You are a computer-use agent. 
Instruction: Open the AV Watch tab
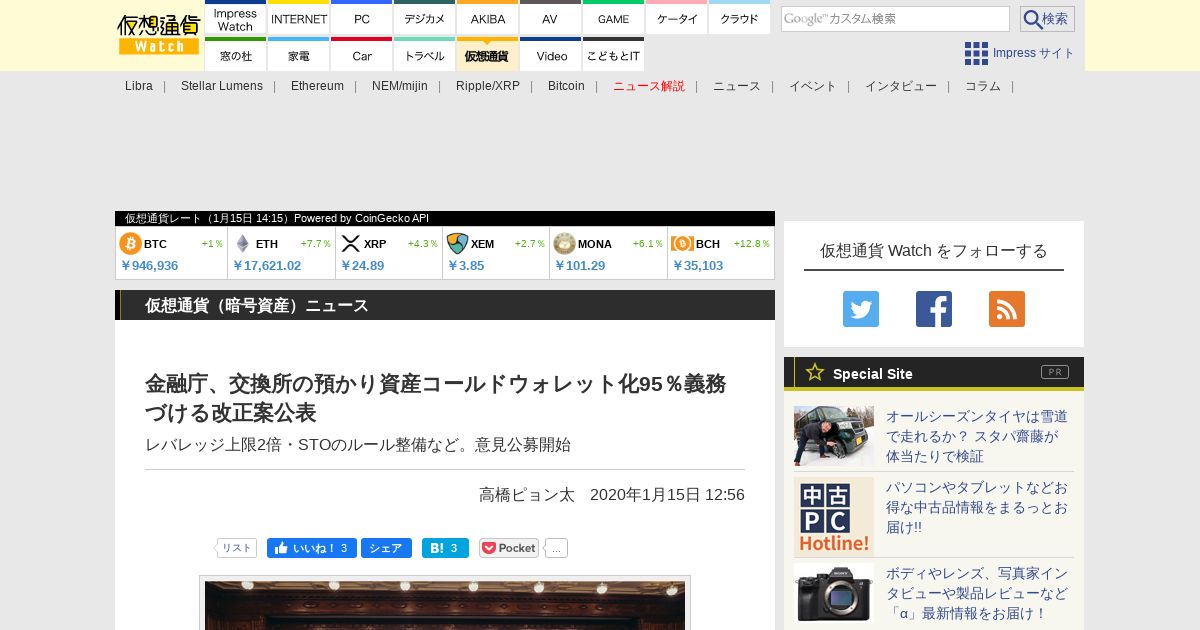coord(550,19)
